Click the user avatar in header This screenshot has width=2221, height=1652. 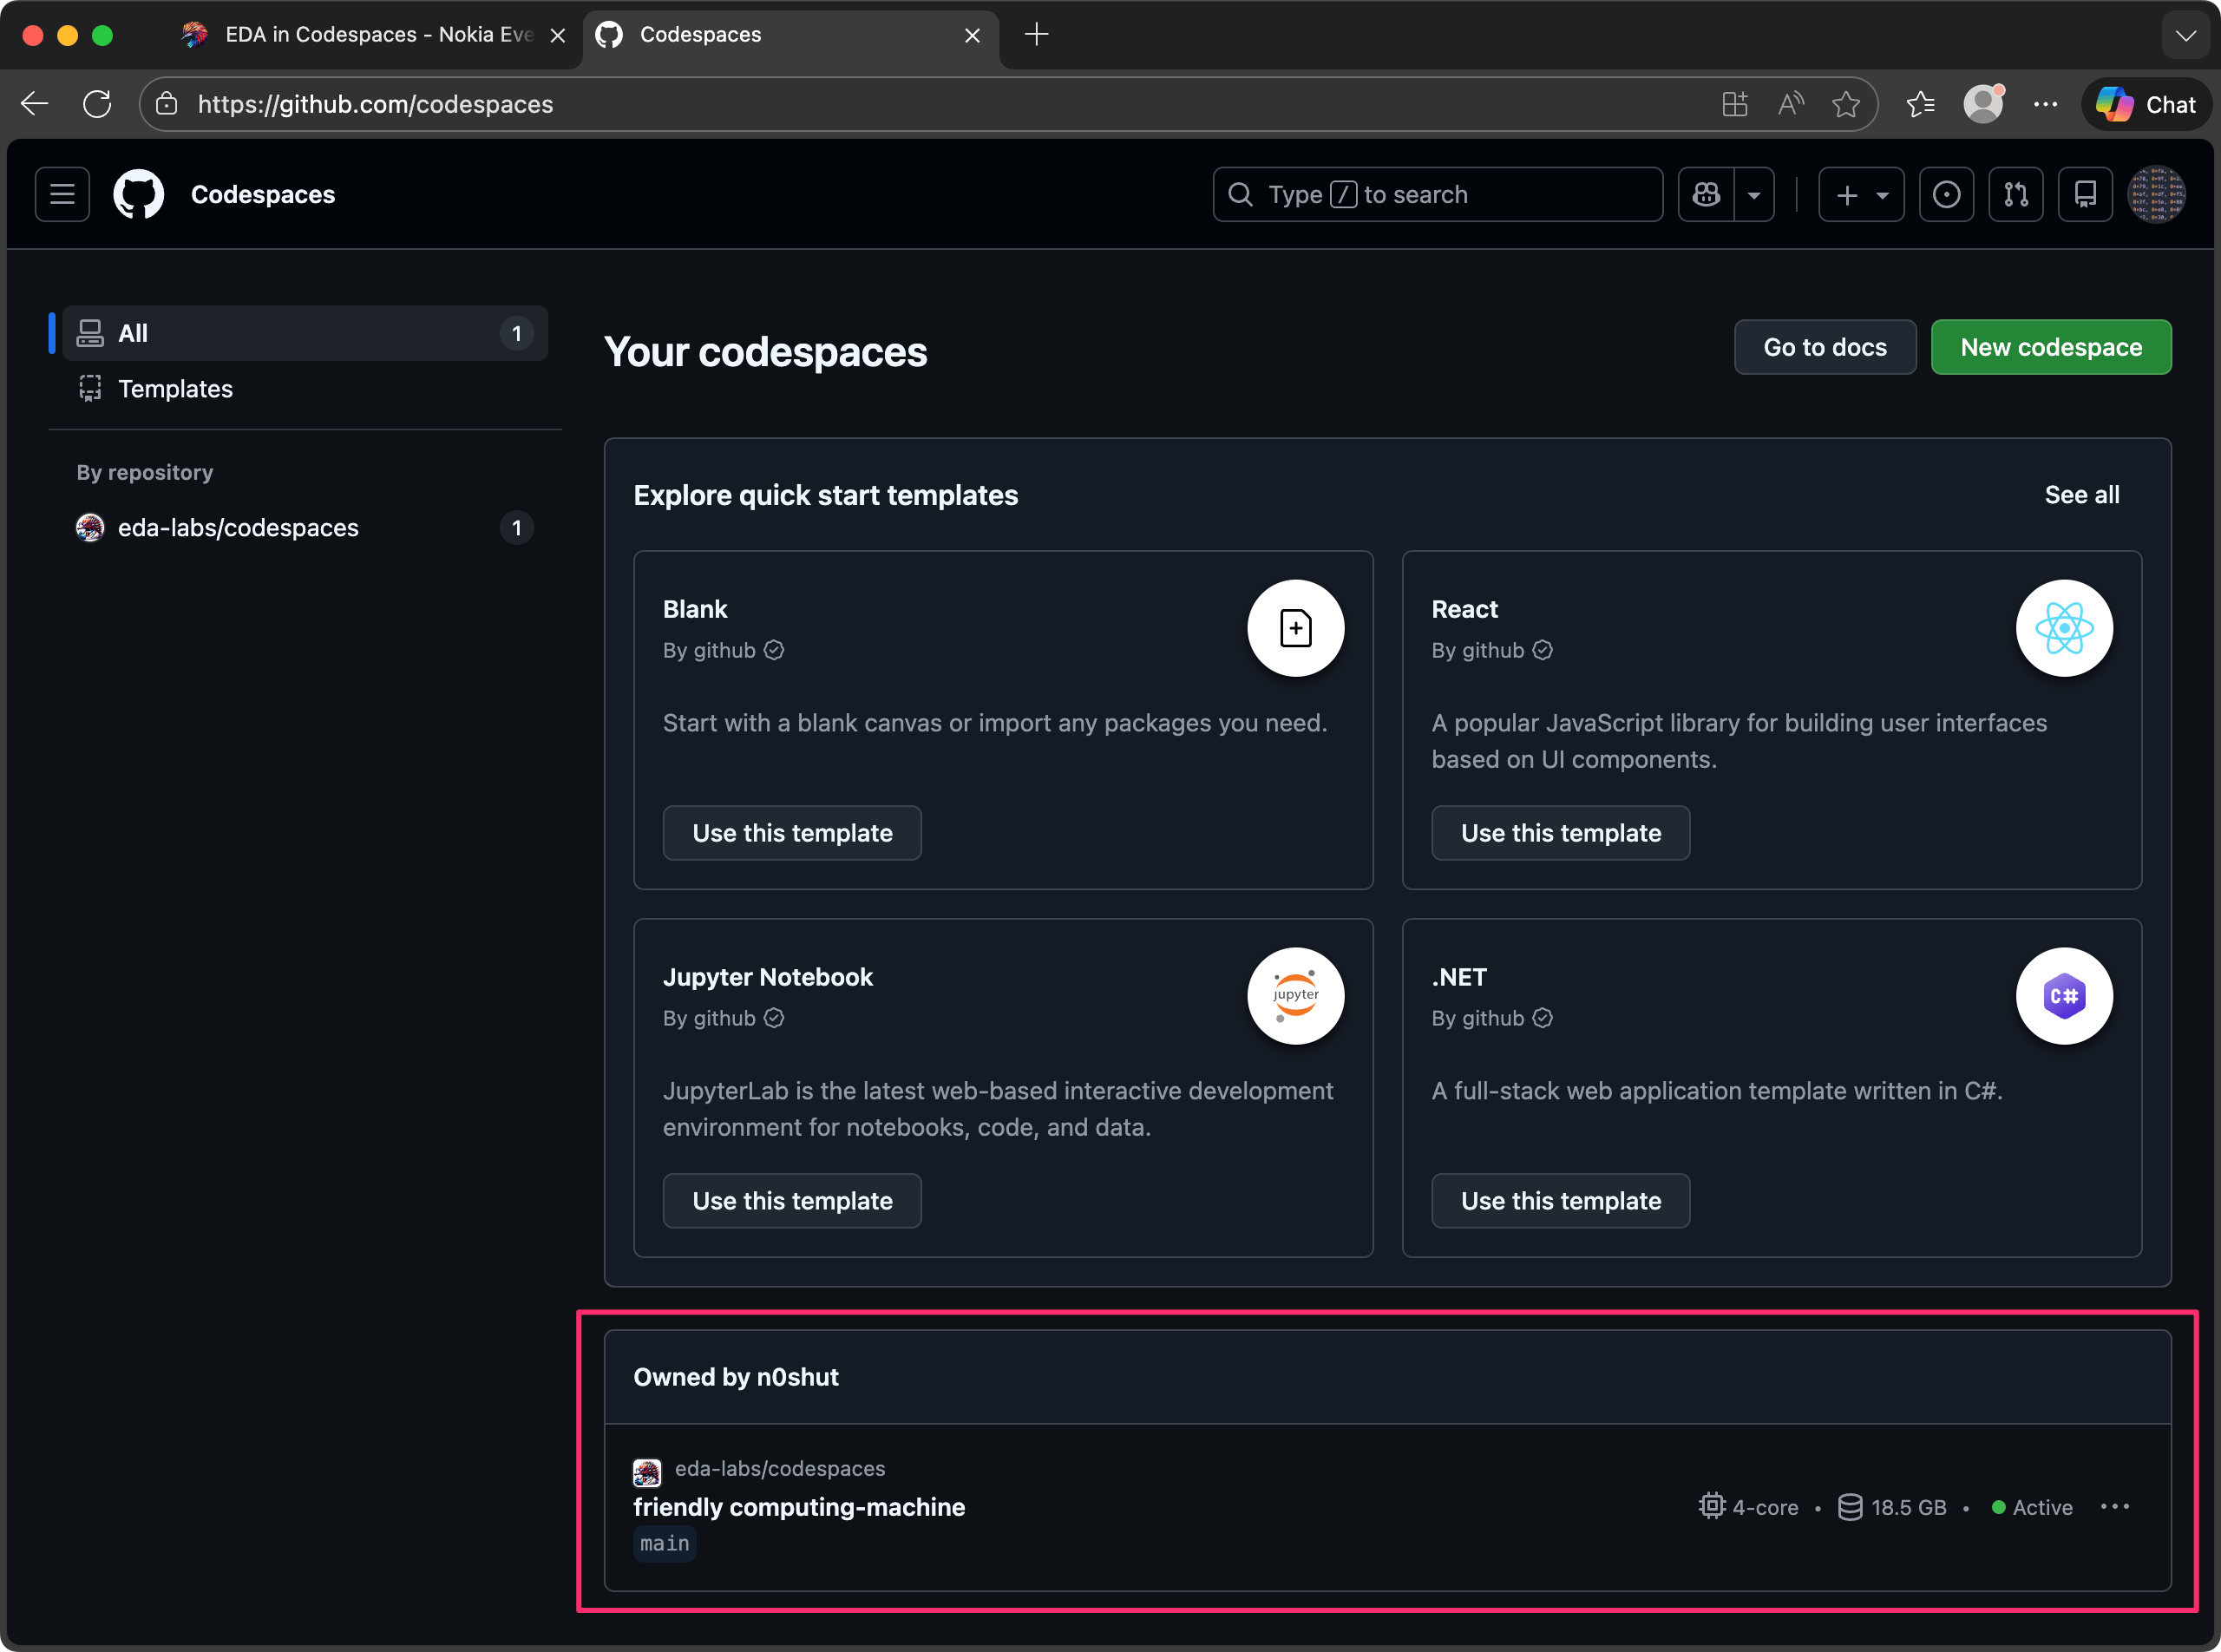(x=2156, y=194)
